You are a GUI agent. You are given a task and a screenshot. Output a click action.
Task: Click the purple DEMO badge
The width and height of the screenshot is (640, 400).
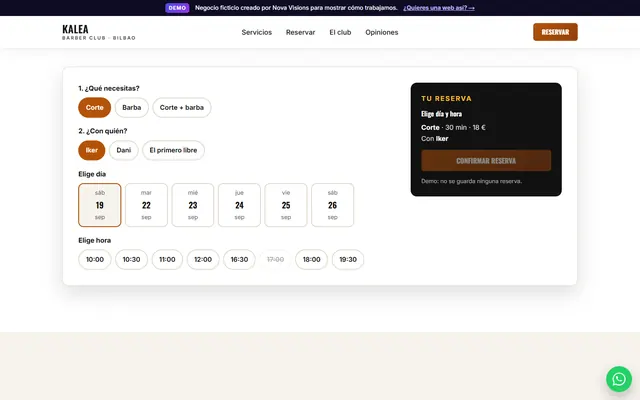pos(177,8)
